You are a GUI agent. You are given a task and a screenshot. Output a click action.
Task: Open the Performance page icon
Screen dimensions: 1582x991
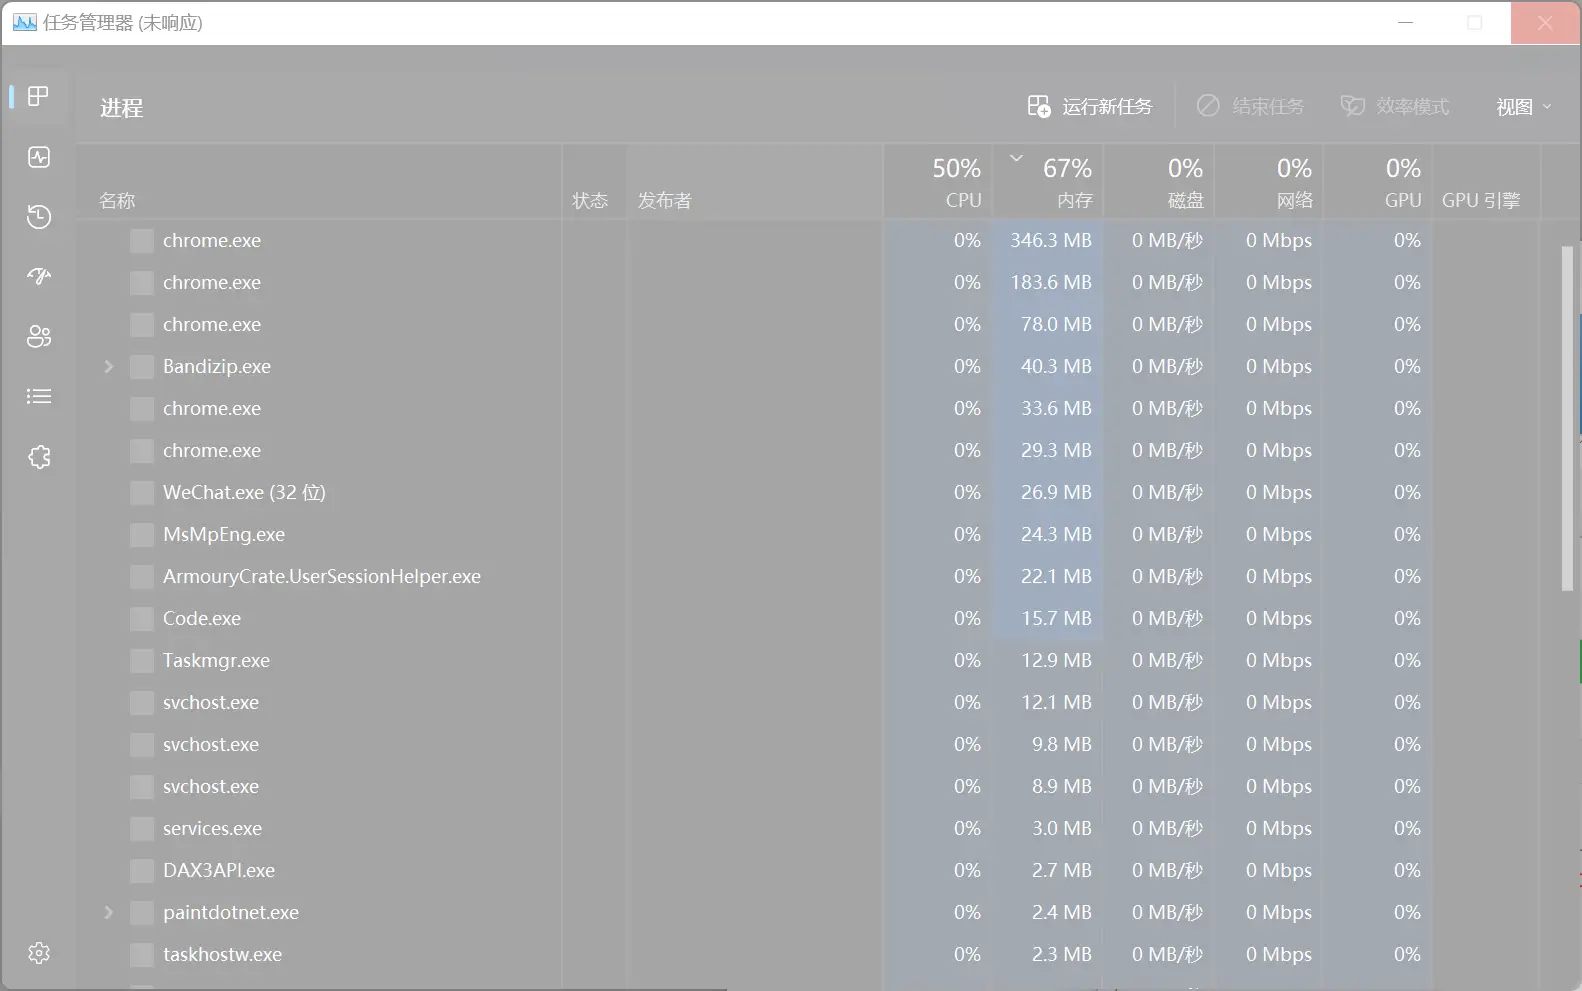(39, 157)
